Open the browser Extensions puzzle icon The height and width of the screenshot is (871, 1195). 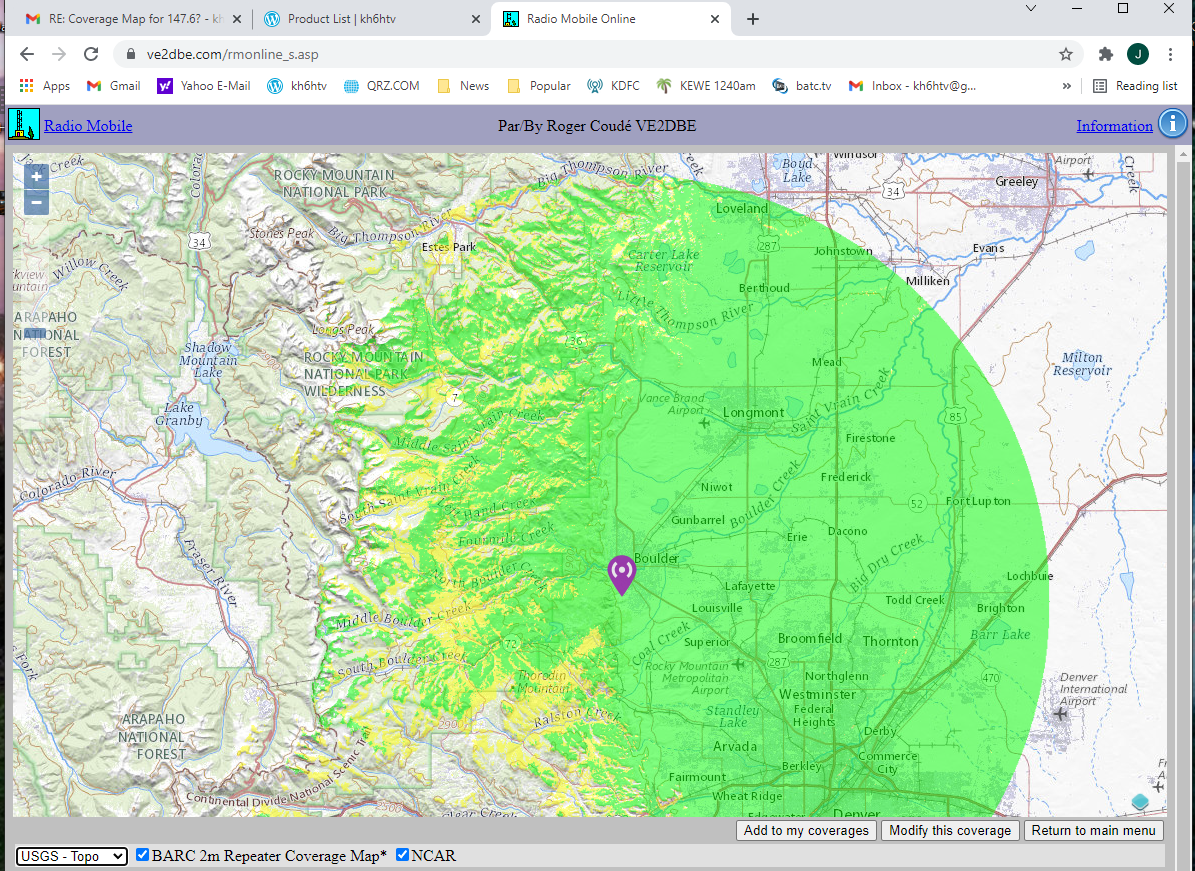(1105, 54)
